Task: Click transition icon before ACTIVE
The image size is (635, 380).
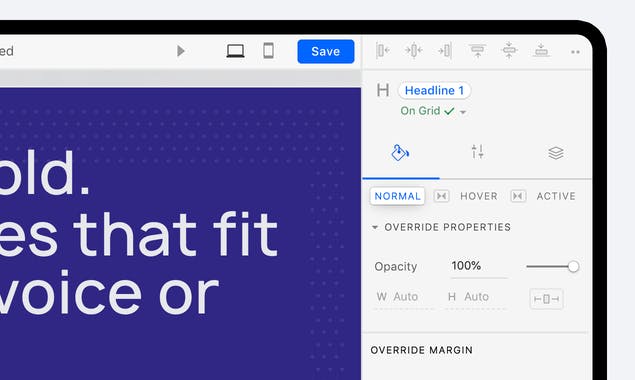Action: click(518, 196)
